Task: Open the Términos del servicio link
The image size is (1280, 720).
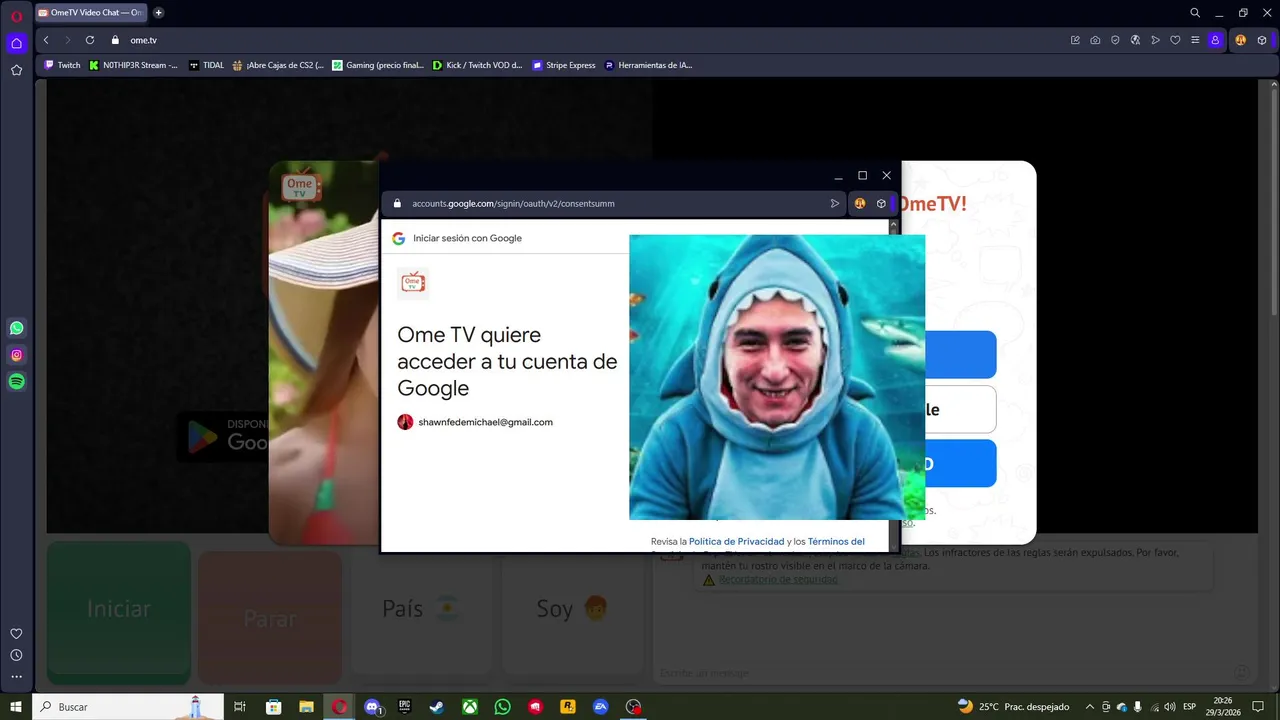Action: (x=836, y=541)
